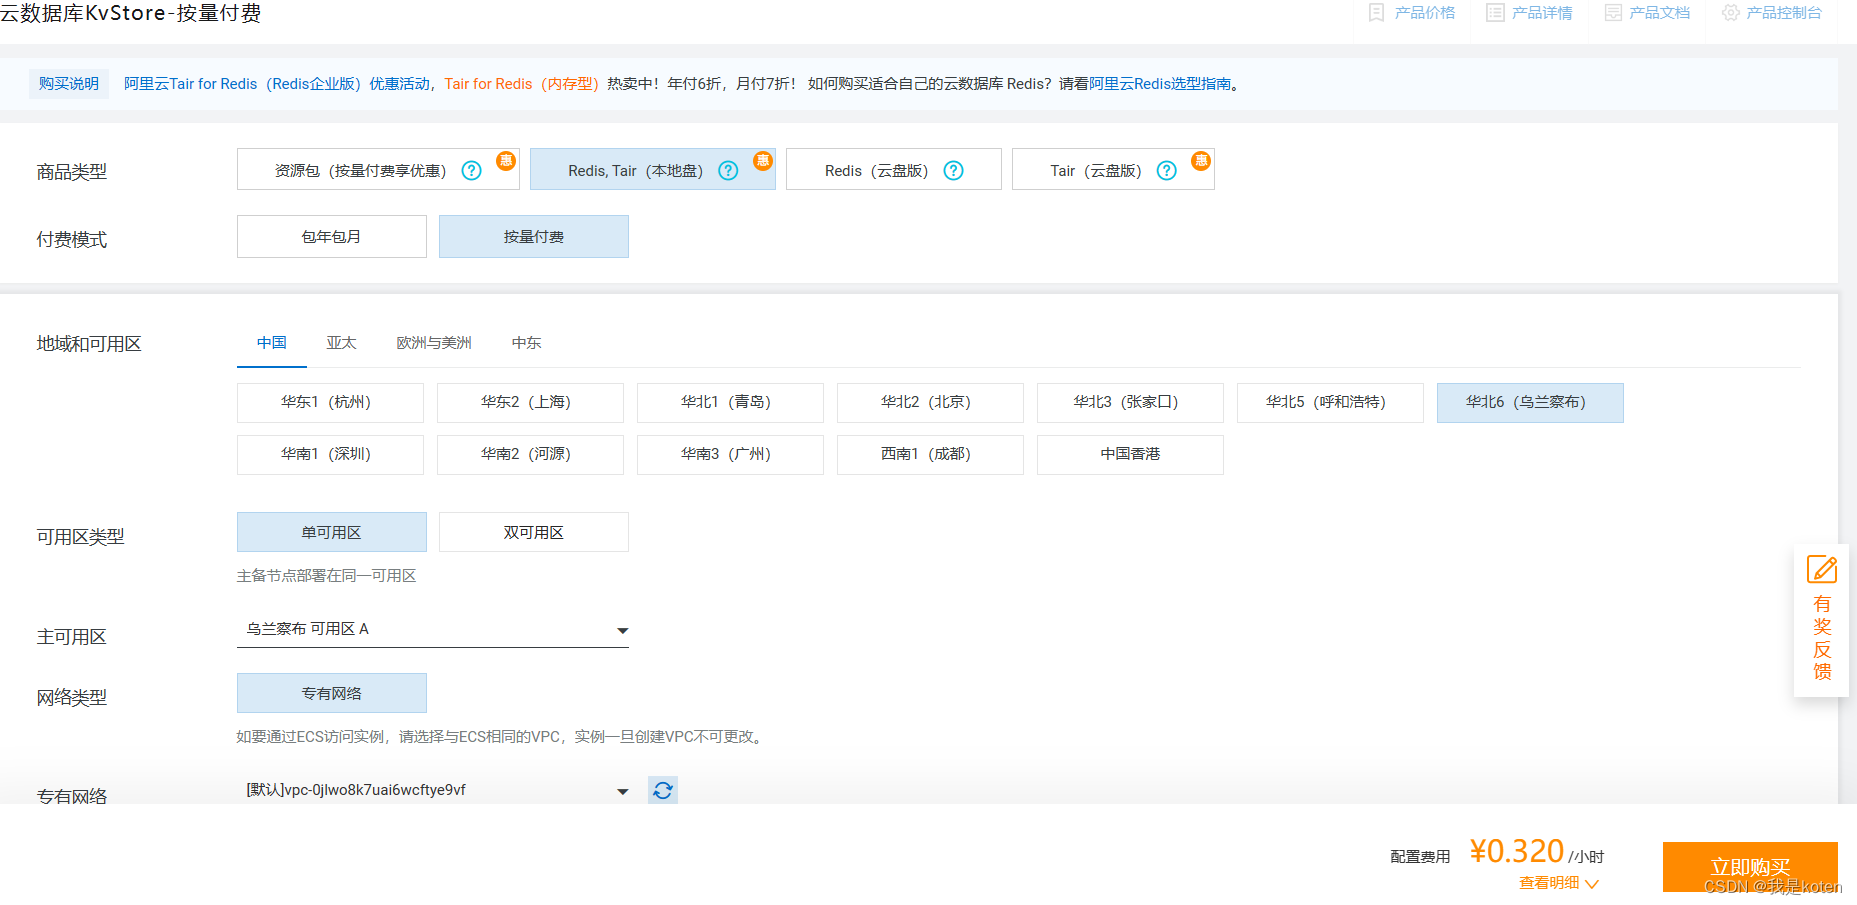Open 阿里云Redis选型指南 link

coord(1160,84)
